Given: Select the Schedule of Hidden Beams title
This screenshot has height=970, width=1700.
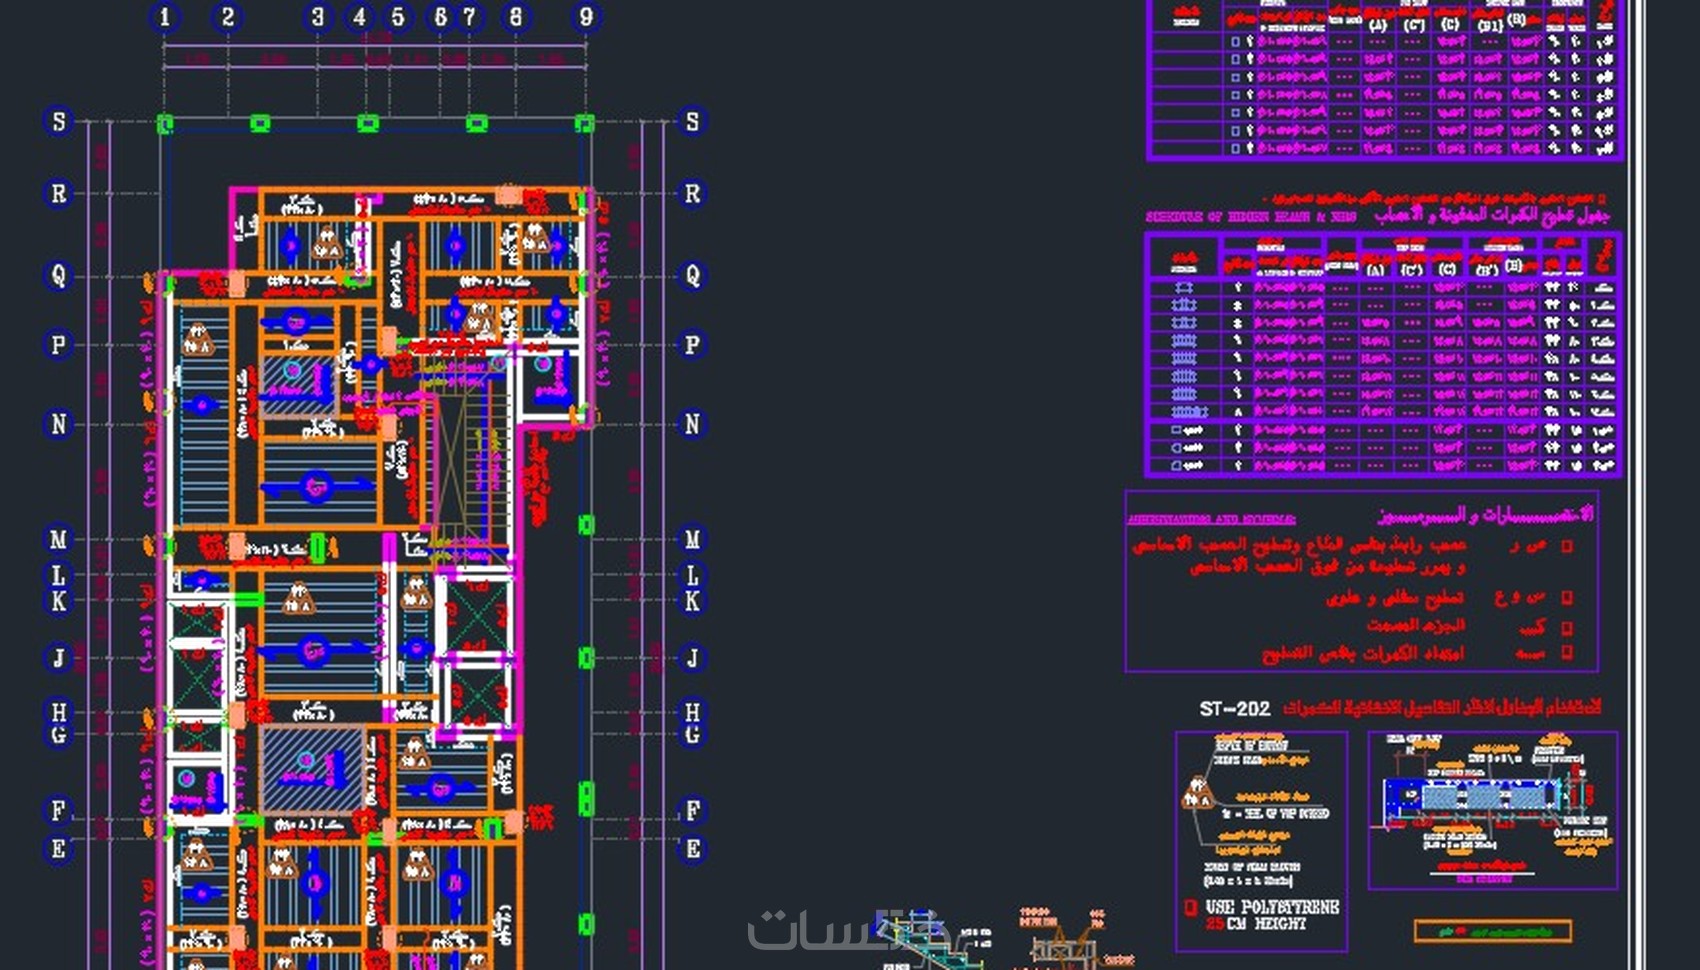Looking at the screenshot, I should coord(1250,217).
